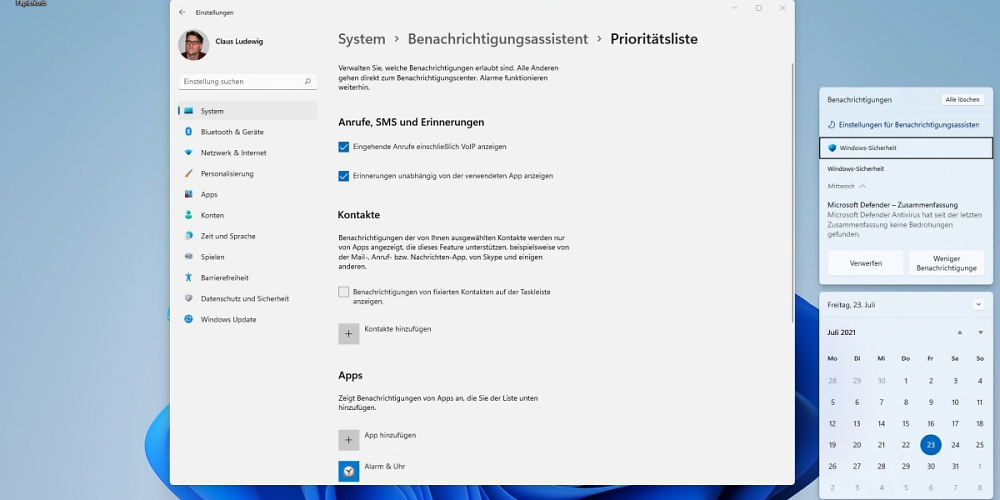The width and height of the screenshot is (1000, 500).
Task: Click the Bluetooth icon in sidebar
Action: point(189,131)
